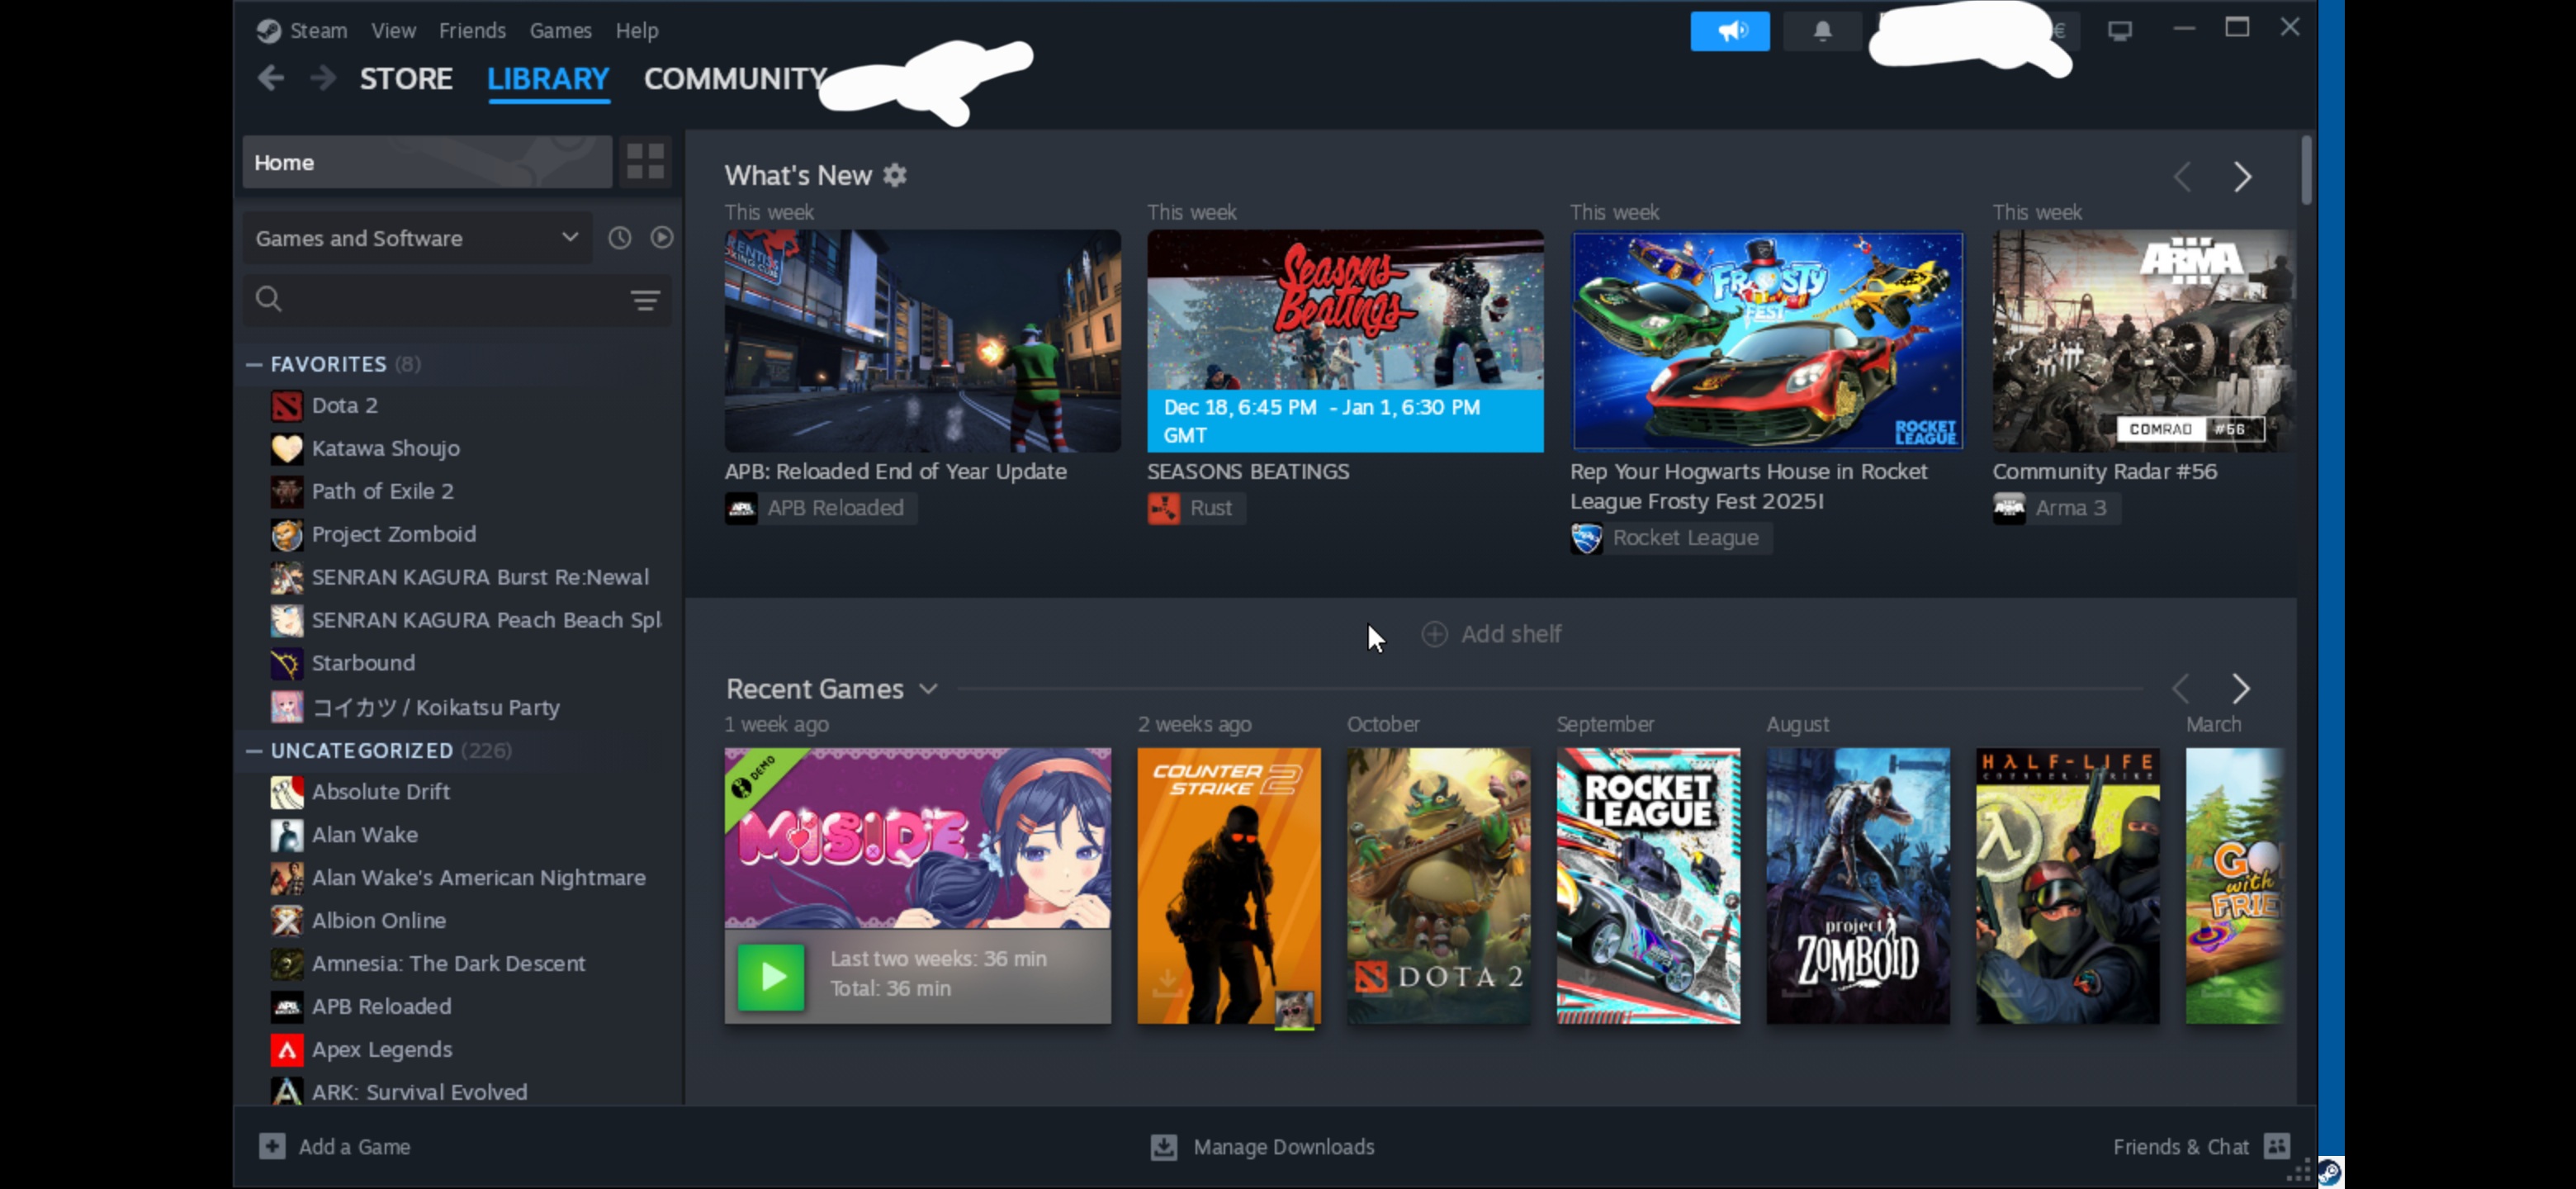Collapse the Uncategorized category
The height and width of the screenshot is (1189, 2576).
click(254, 750)
